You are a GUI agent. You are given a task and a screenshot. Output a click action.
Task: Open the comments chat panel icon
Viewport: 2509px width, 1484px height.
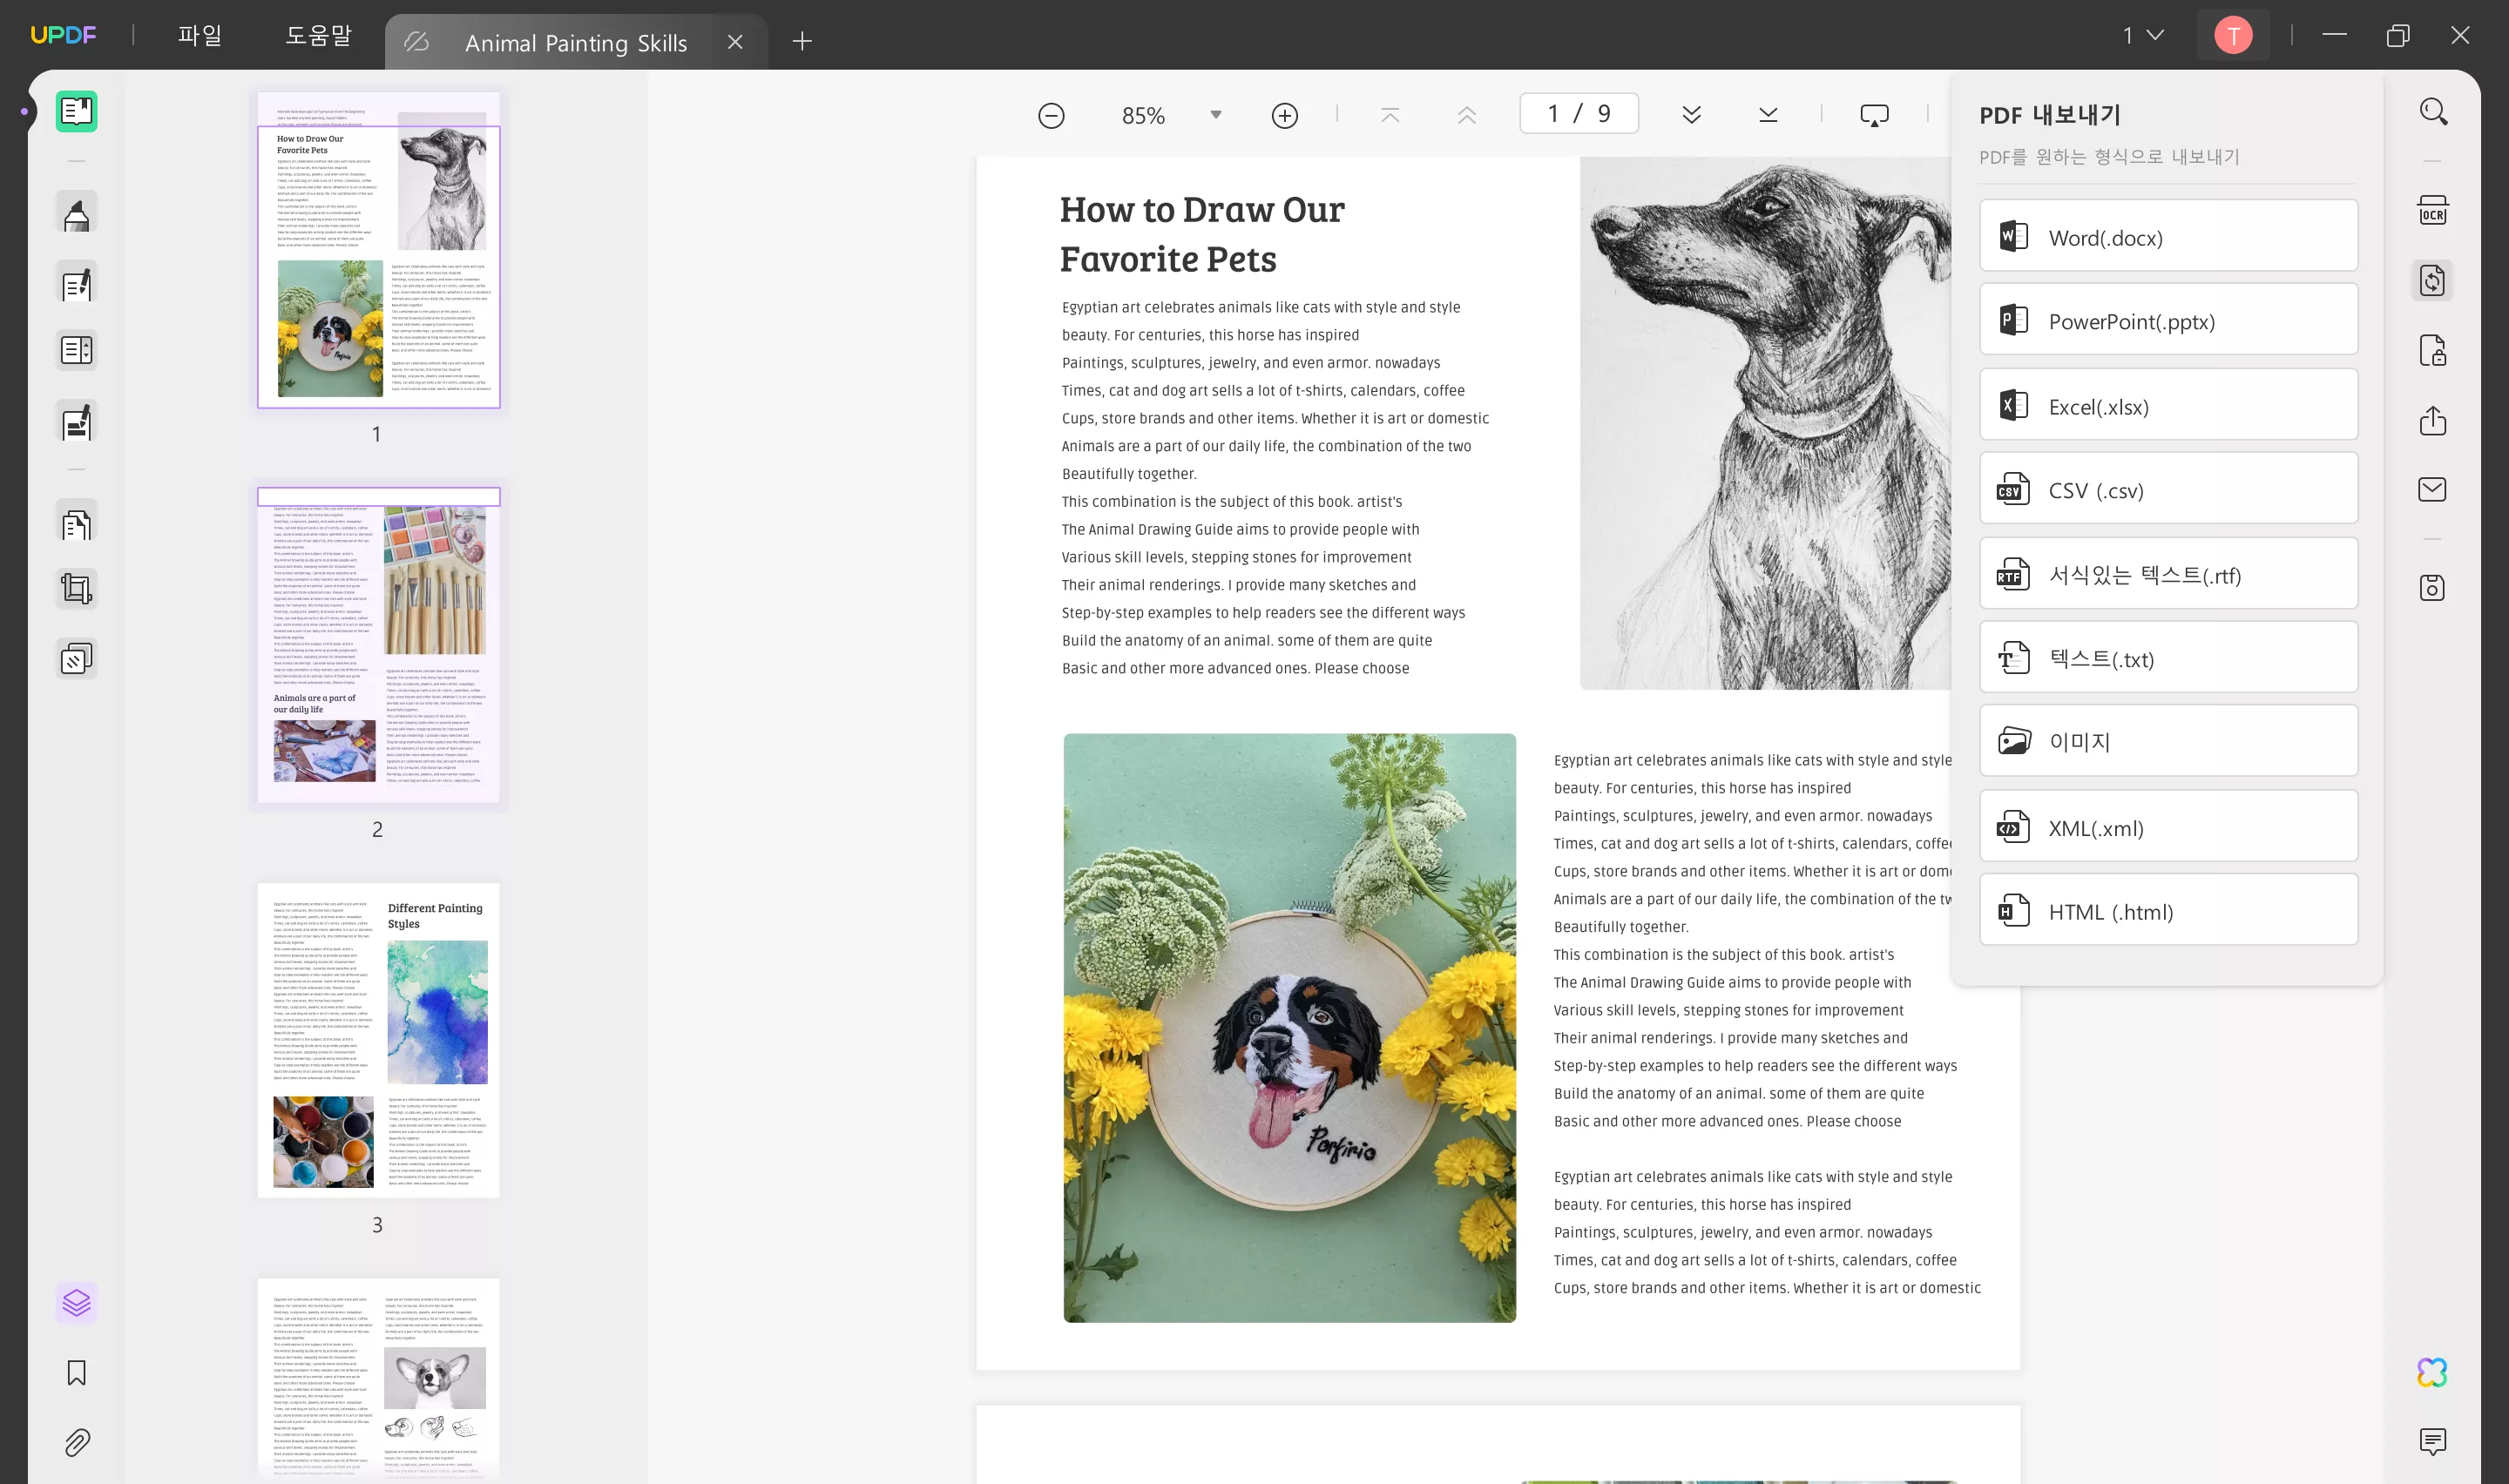[x=2432, y=1441]
